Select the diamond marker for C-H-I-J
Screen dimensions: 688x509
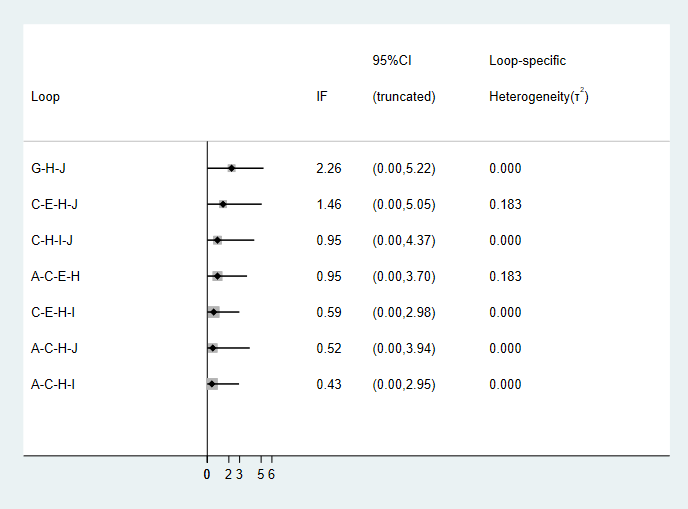(x=218, y=240)
